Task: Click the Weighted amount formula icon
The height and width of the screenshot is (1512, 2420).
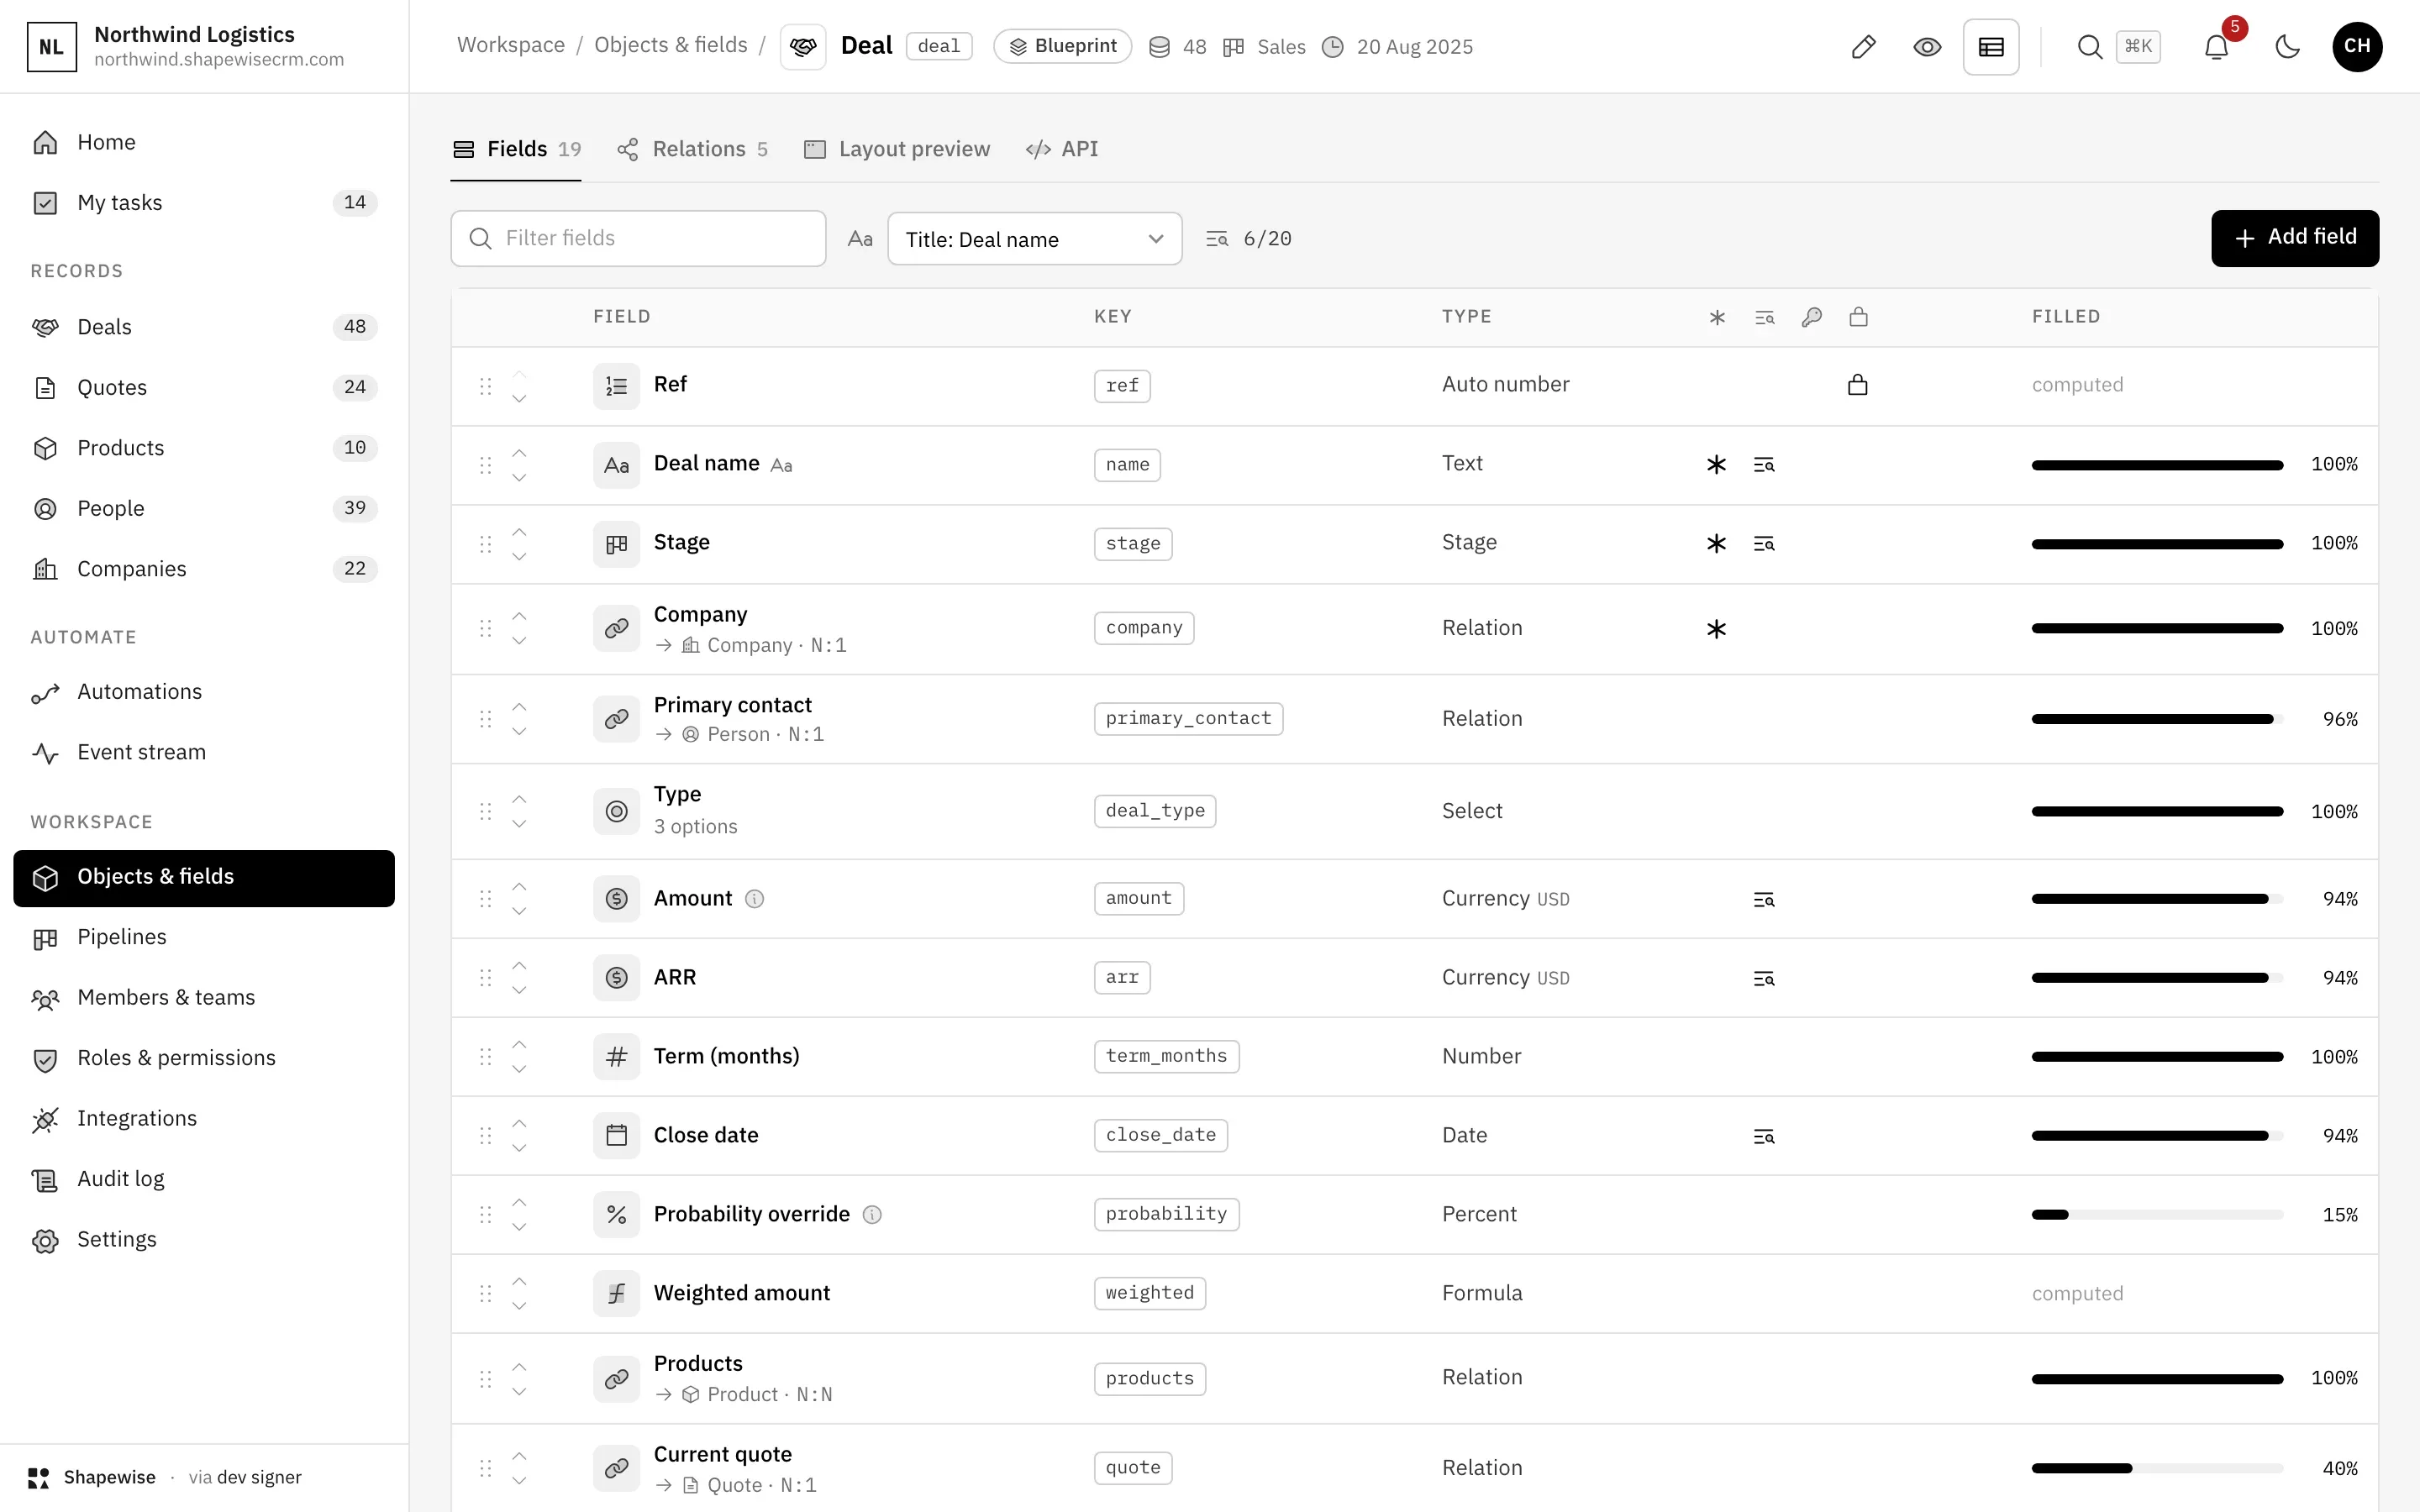Action: pyautogui.click(x=616, y=1294)
